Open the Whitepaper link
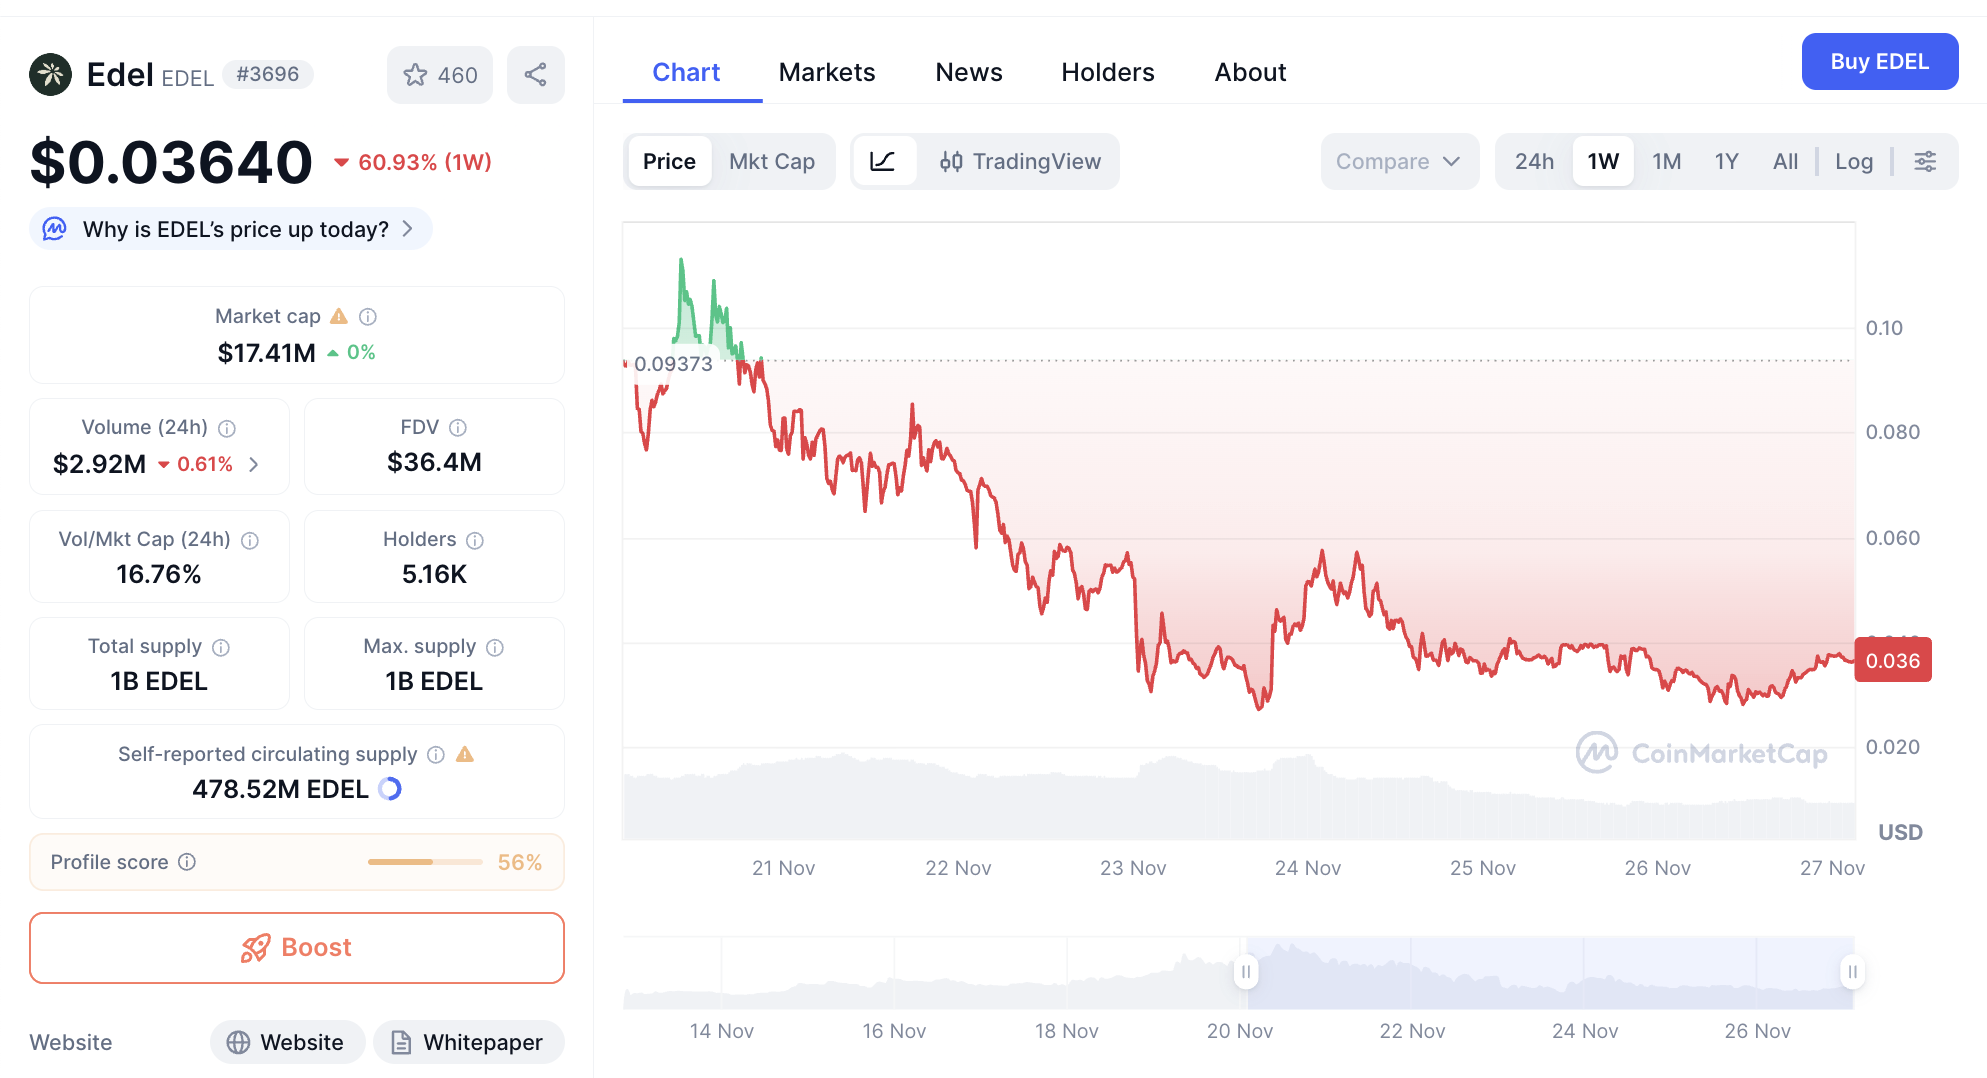Screen dimensions: 1987x1078 [468, 1042]
